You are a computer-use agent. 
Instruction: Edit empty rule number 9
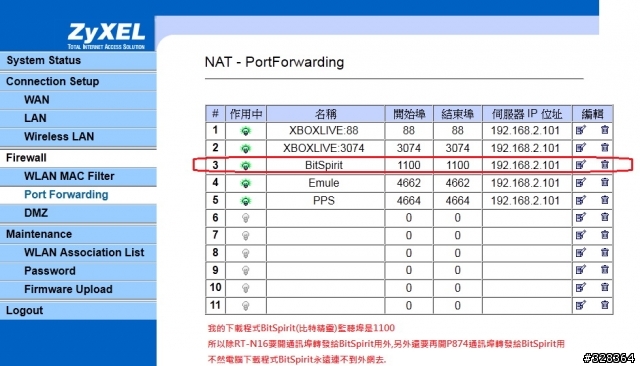pyautogui.click(x=580, y=270)
